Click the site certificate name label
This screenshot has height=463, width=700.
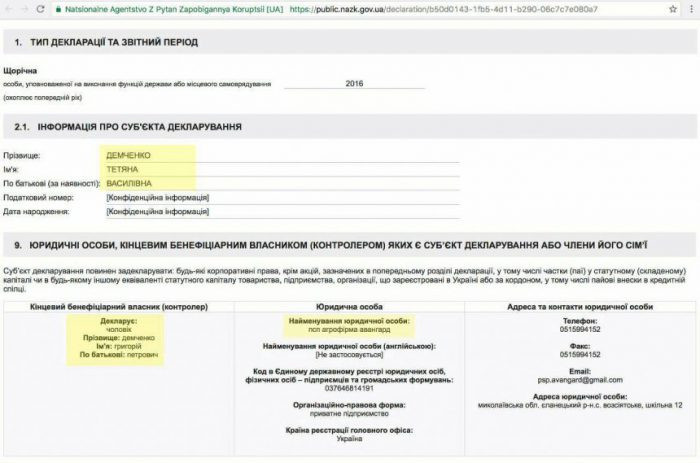point(174,9)
